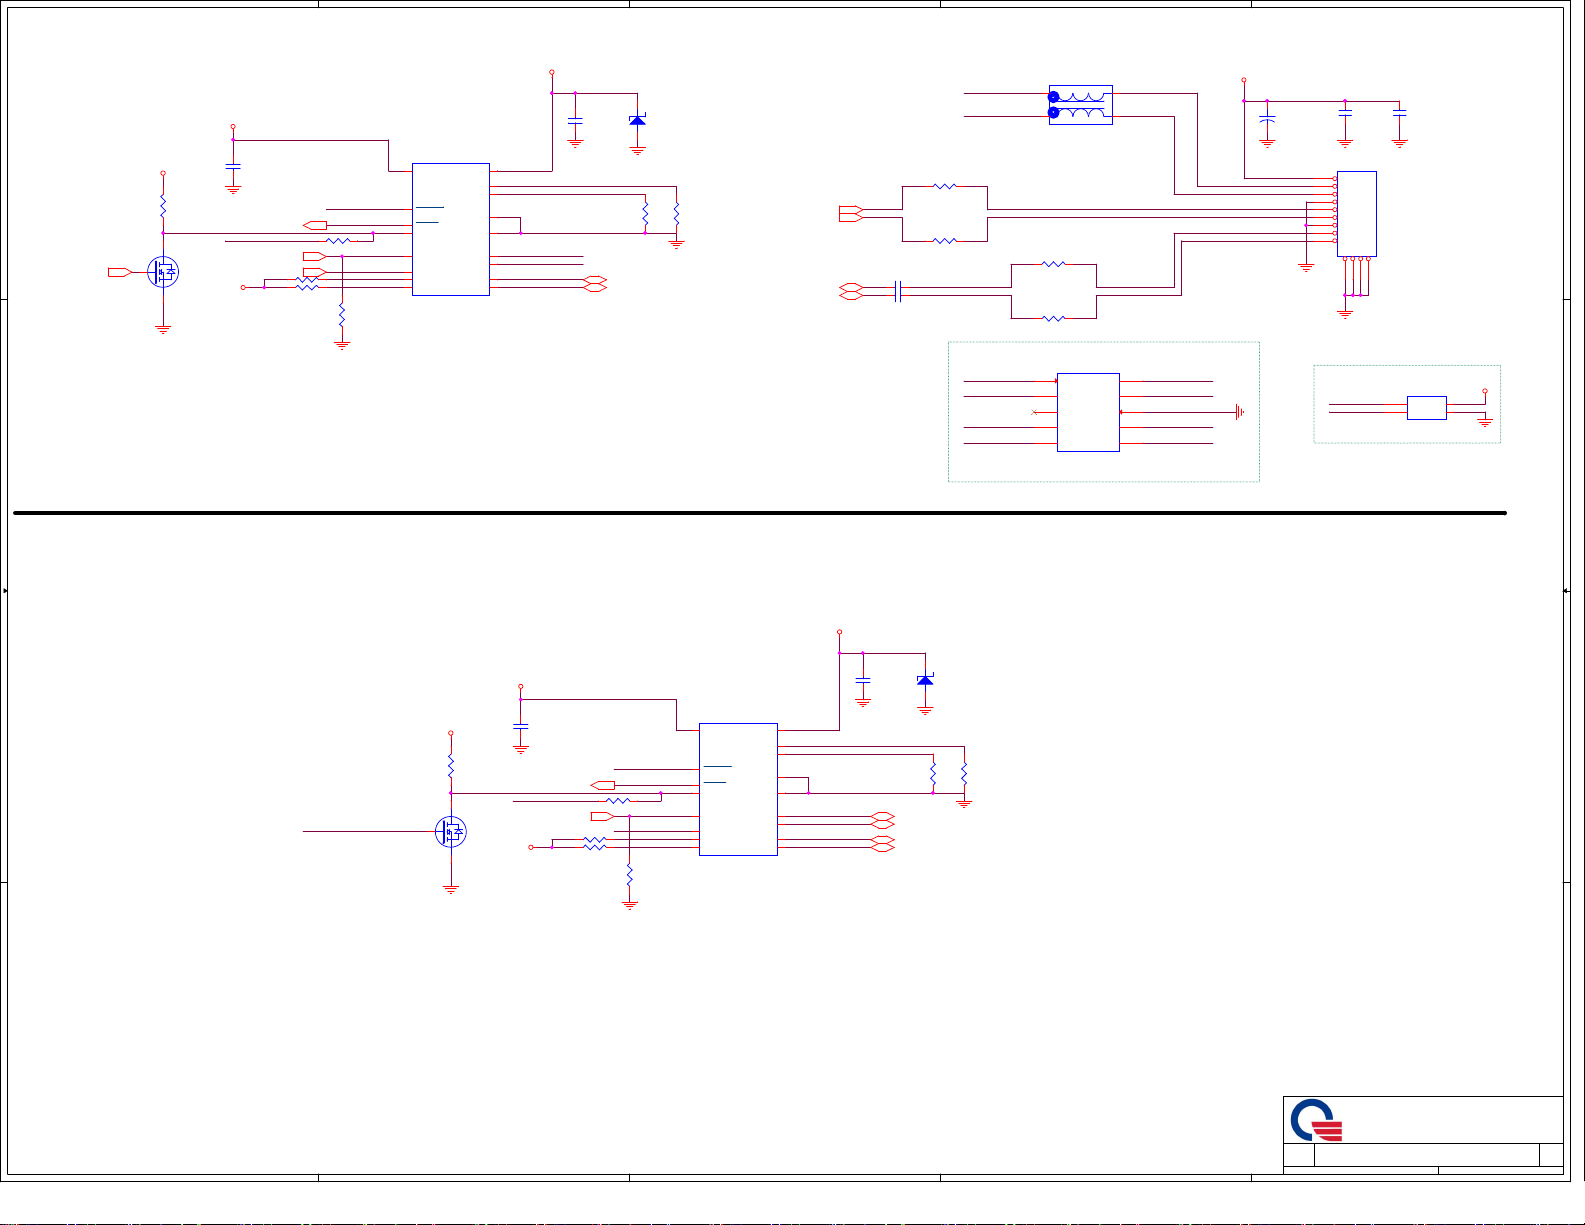Select the blue diode in the upper-left circuit

pyautogui.click(x=637, y=120)
